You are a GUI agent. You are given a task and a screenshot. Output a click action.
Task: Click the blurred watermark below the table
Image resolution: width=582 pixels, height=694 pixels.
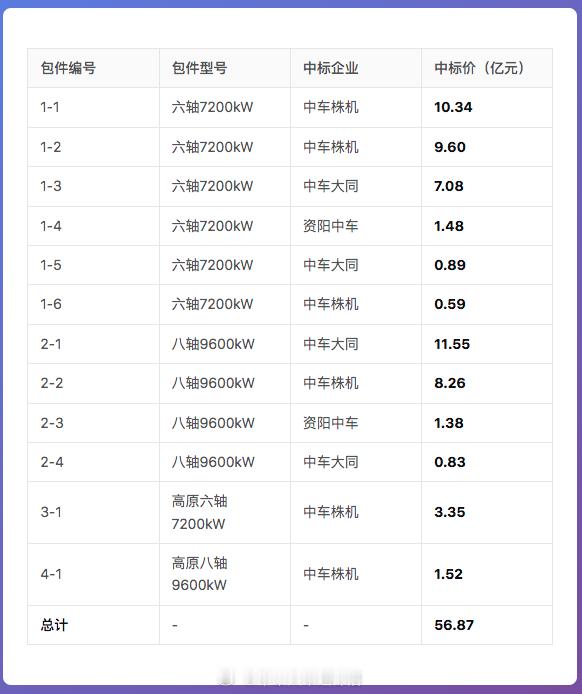click(291, 678)
